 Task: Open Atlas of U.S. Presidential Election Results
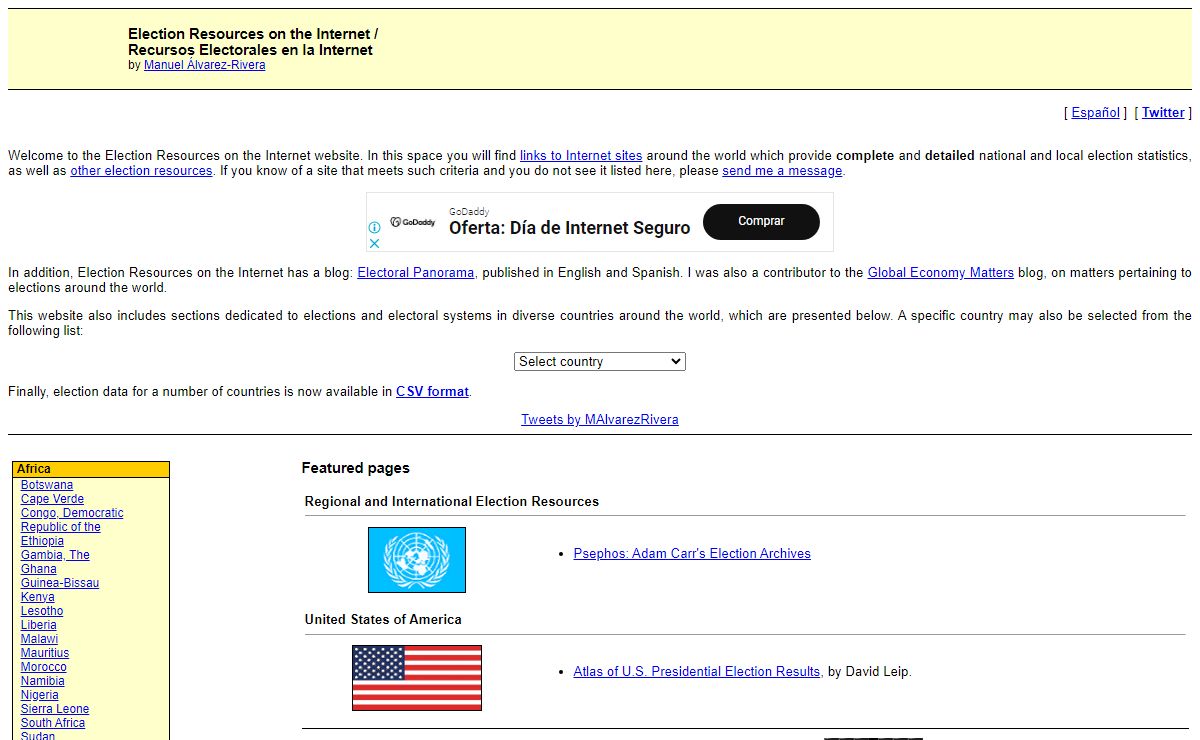(x=696, y=672)
